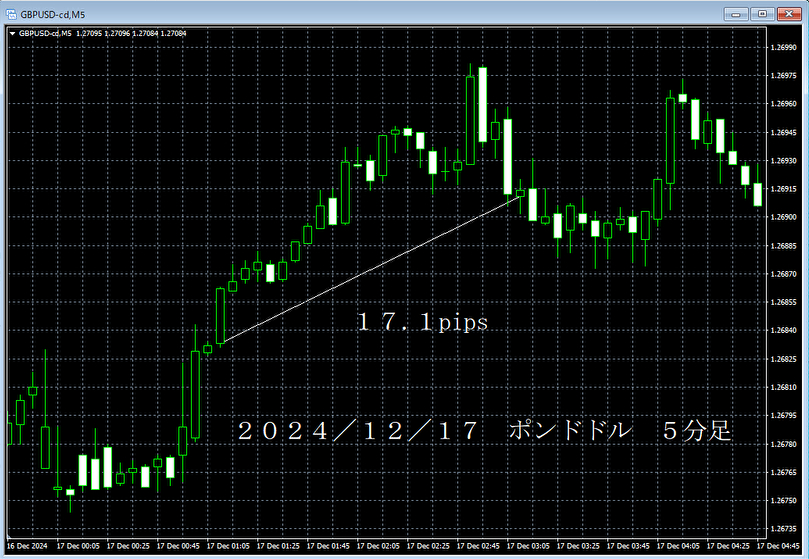The width and height of the screenshot is (809, 559).
Task: Click the '17 Dec 01:25' time axis label
Action: click(278, 546)
